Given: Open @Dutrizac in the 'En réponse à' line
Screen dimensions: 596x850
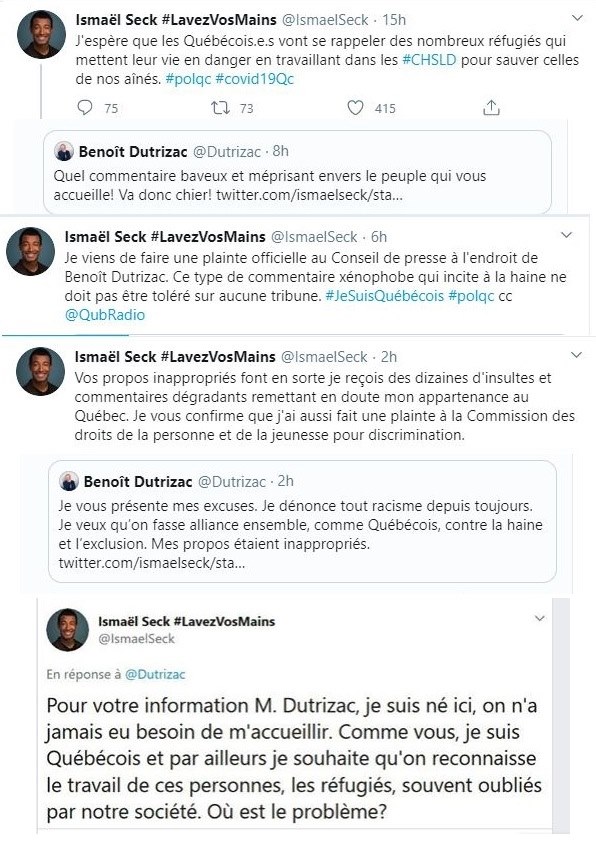Looking at the screenshot, I should [155, 674].
